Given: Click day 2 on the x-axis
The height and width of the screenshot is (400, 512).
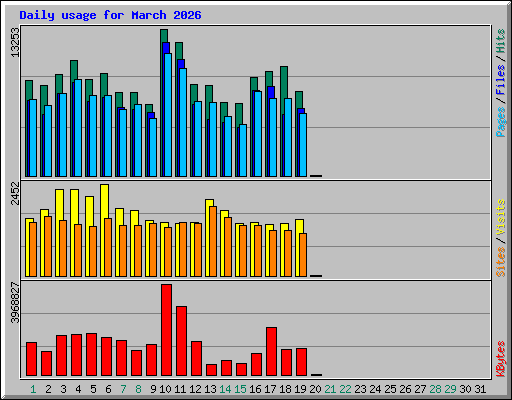Looking at the screenshot, I should click(48, 389).
